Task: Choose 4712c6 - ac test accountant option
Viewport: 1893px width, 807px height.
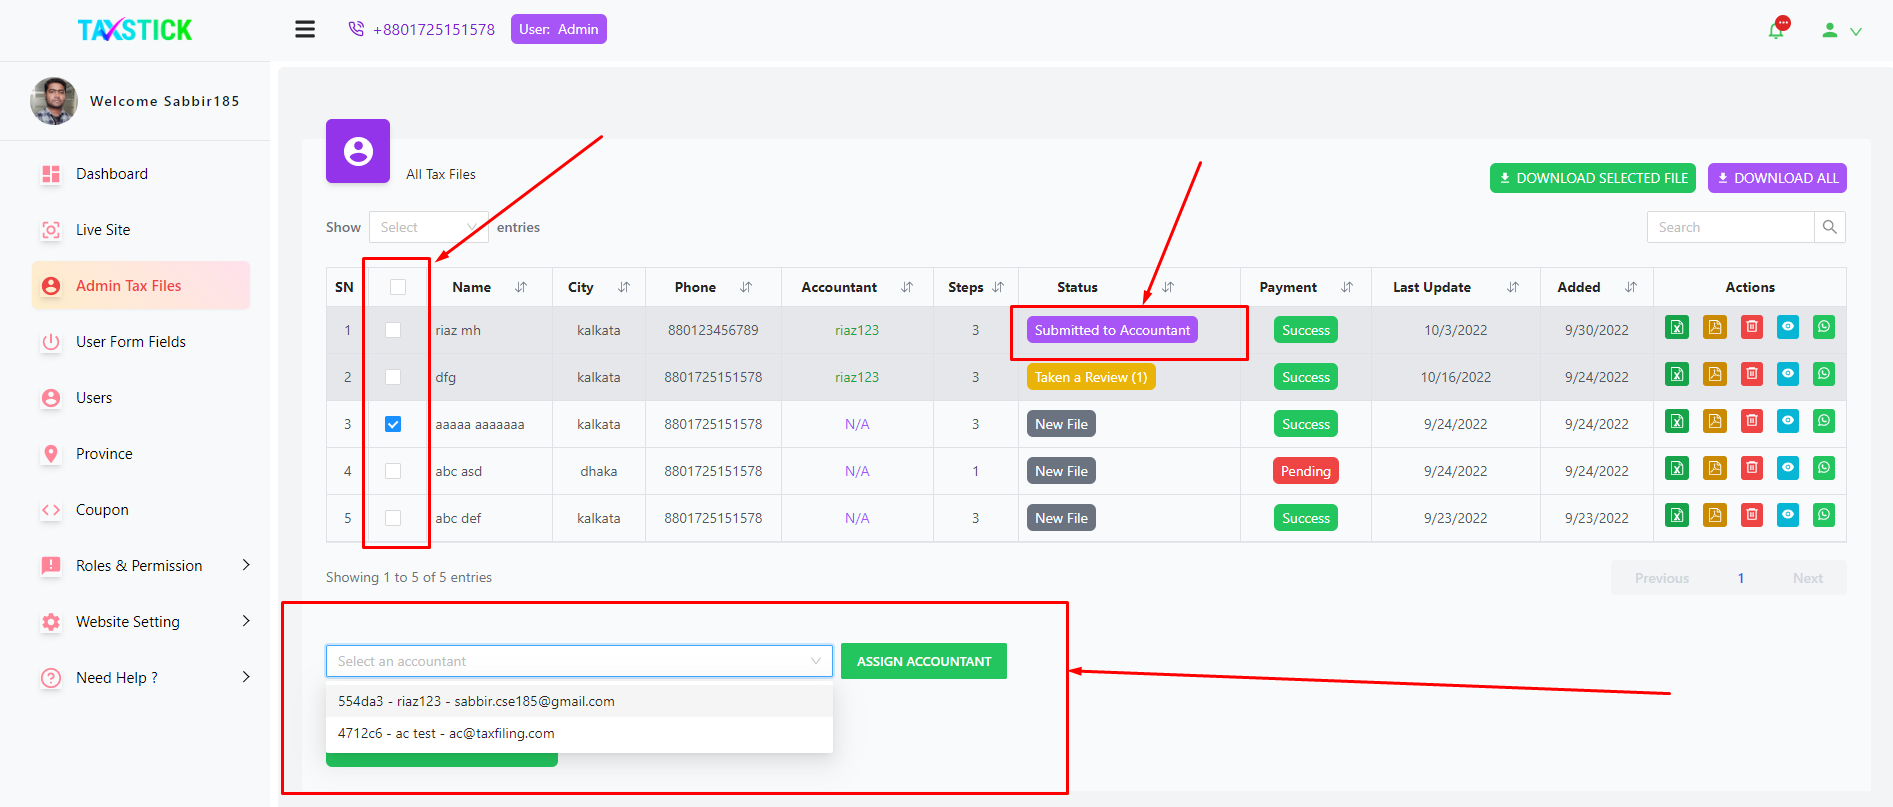Action: pyautogui.click(x=579, y=733)
